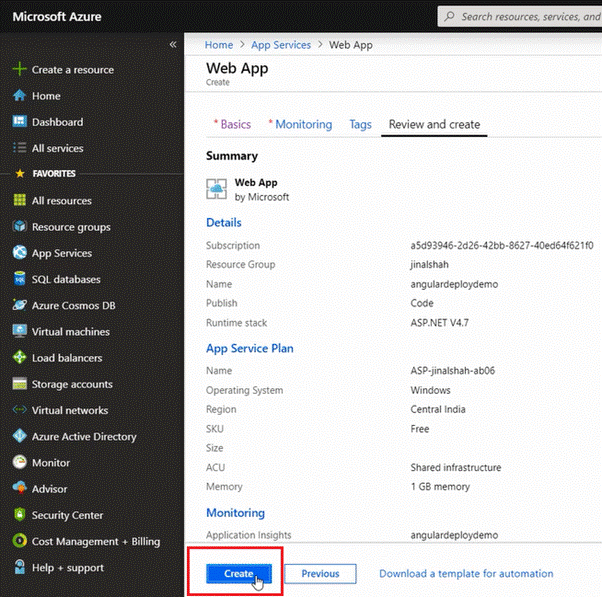
Task: Open Security Center in the sidebar
Action: coord(67,515)
